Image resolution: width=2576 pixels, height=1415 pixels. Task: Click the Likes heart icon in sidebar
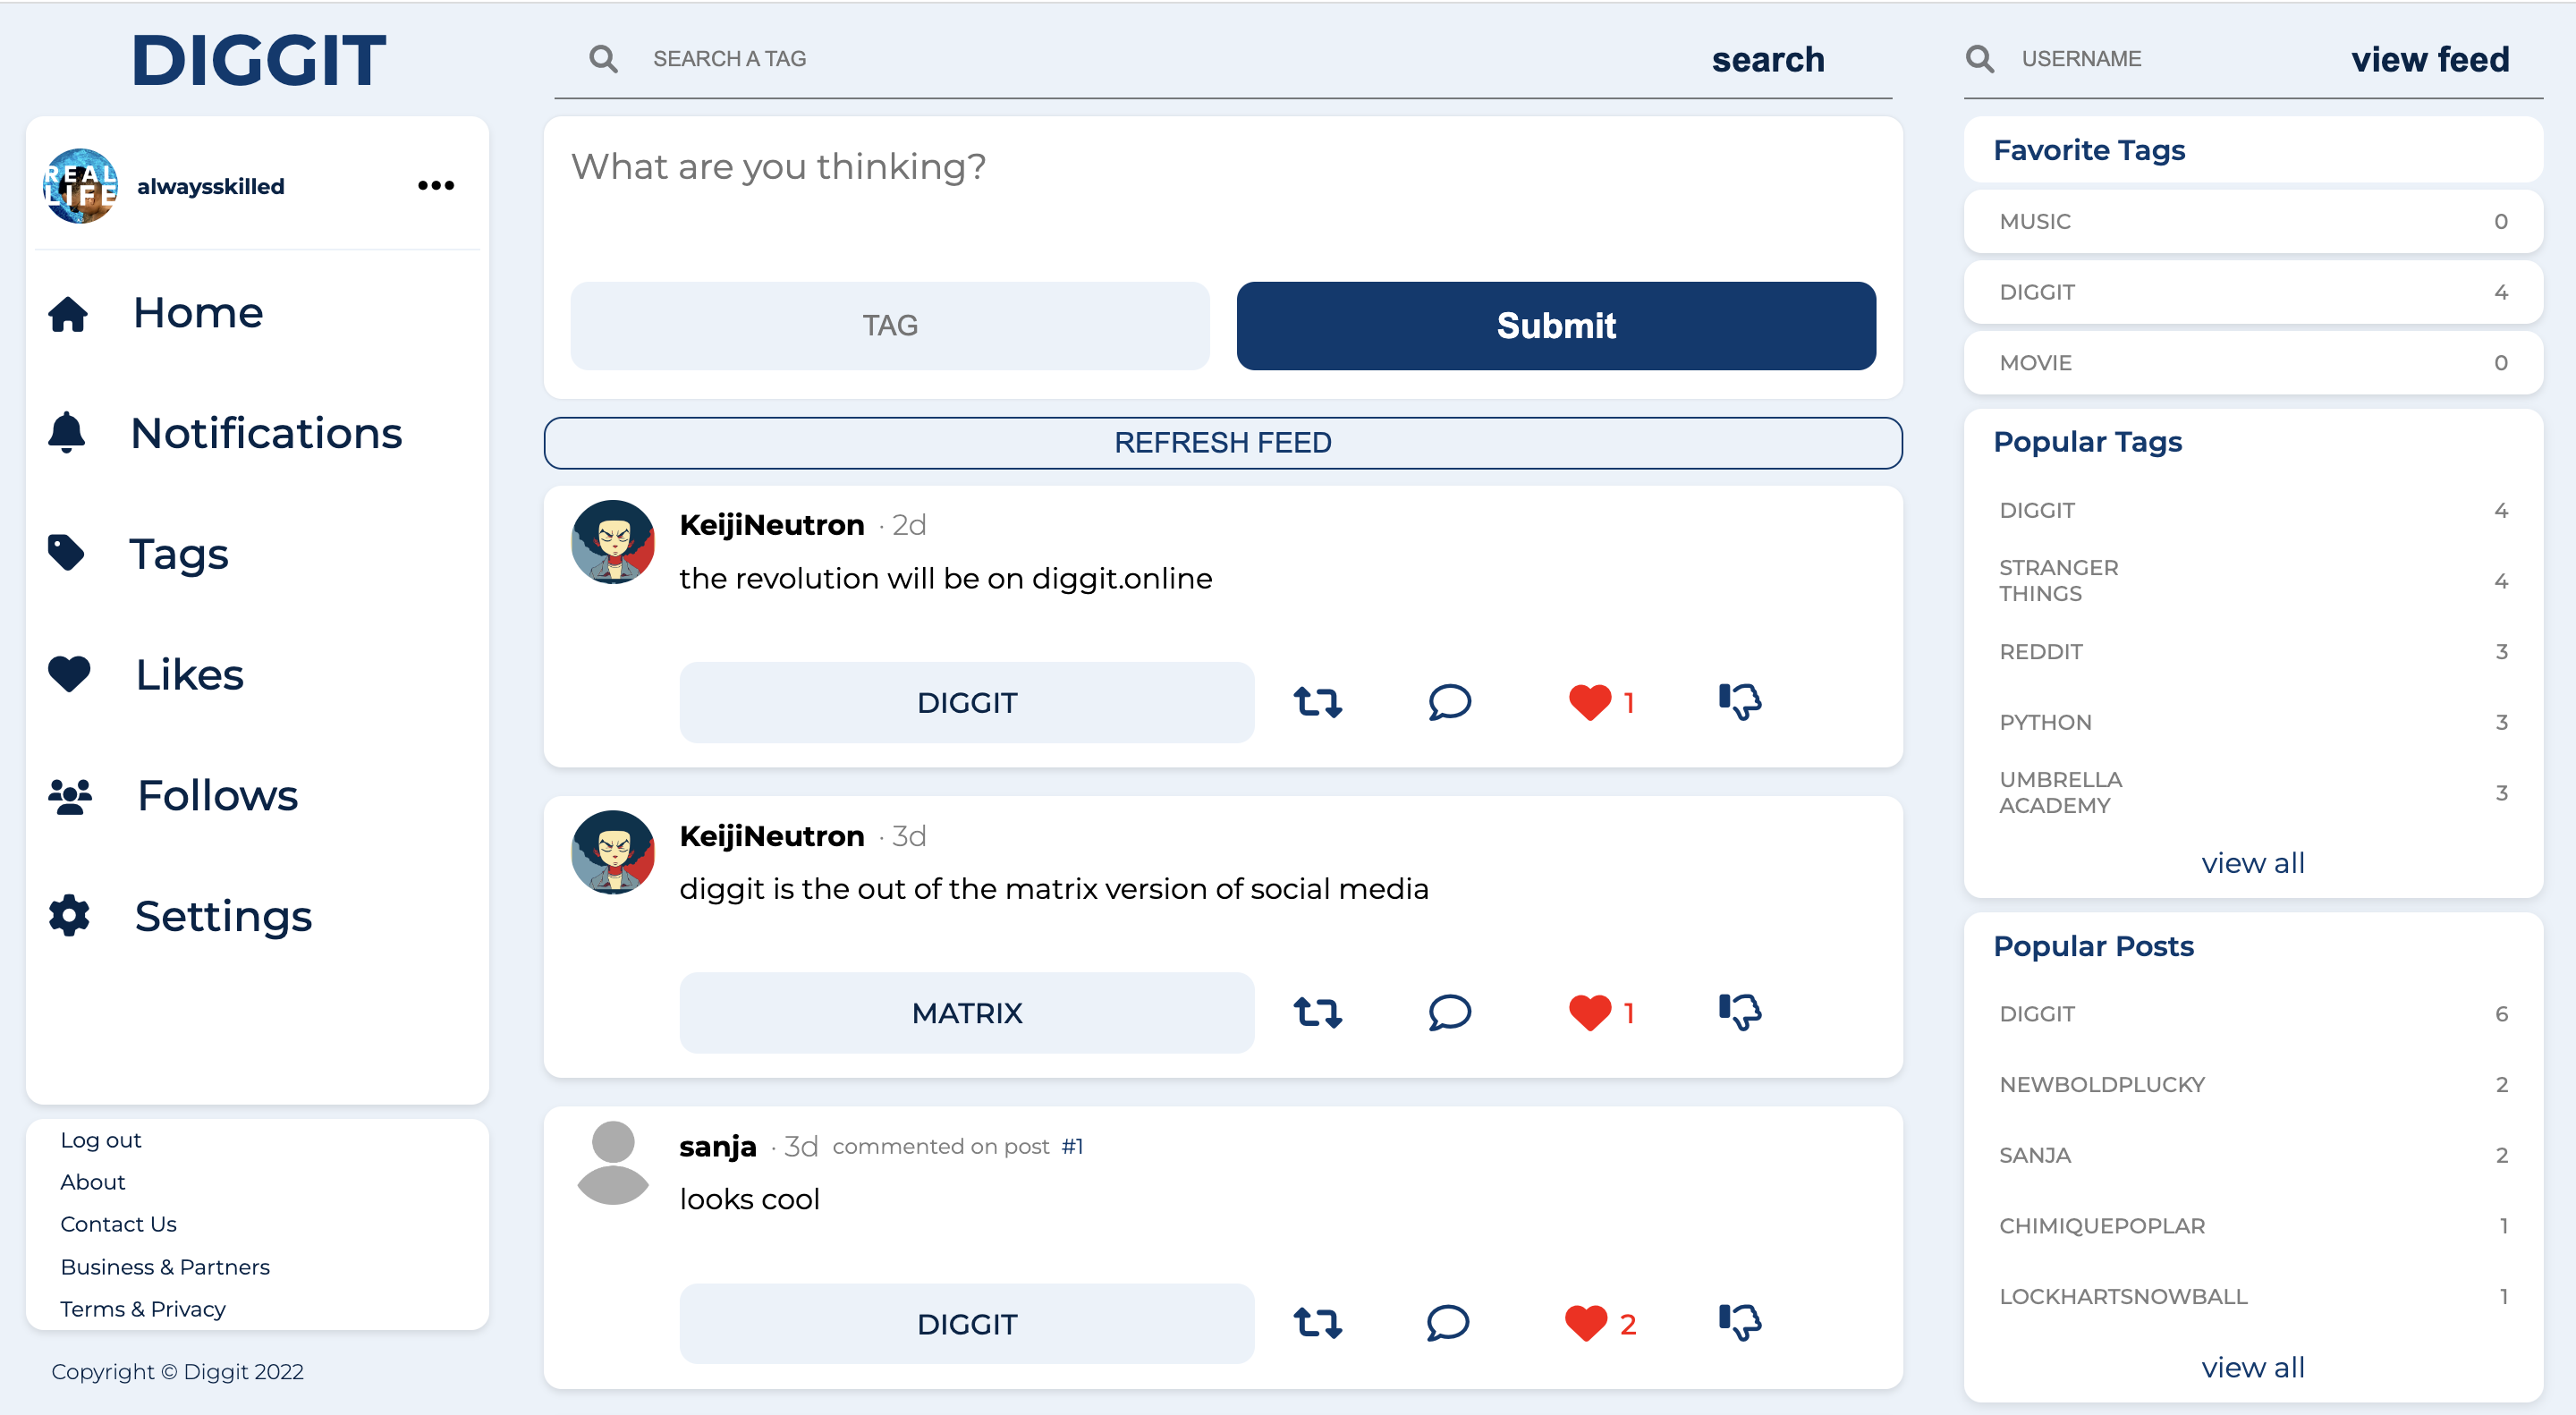[69, 674]
